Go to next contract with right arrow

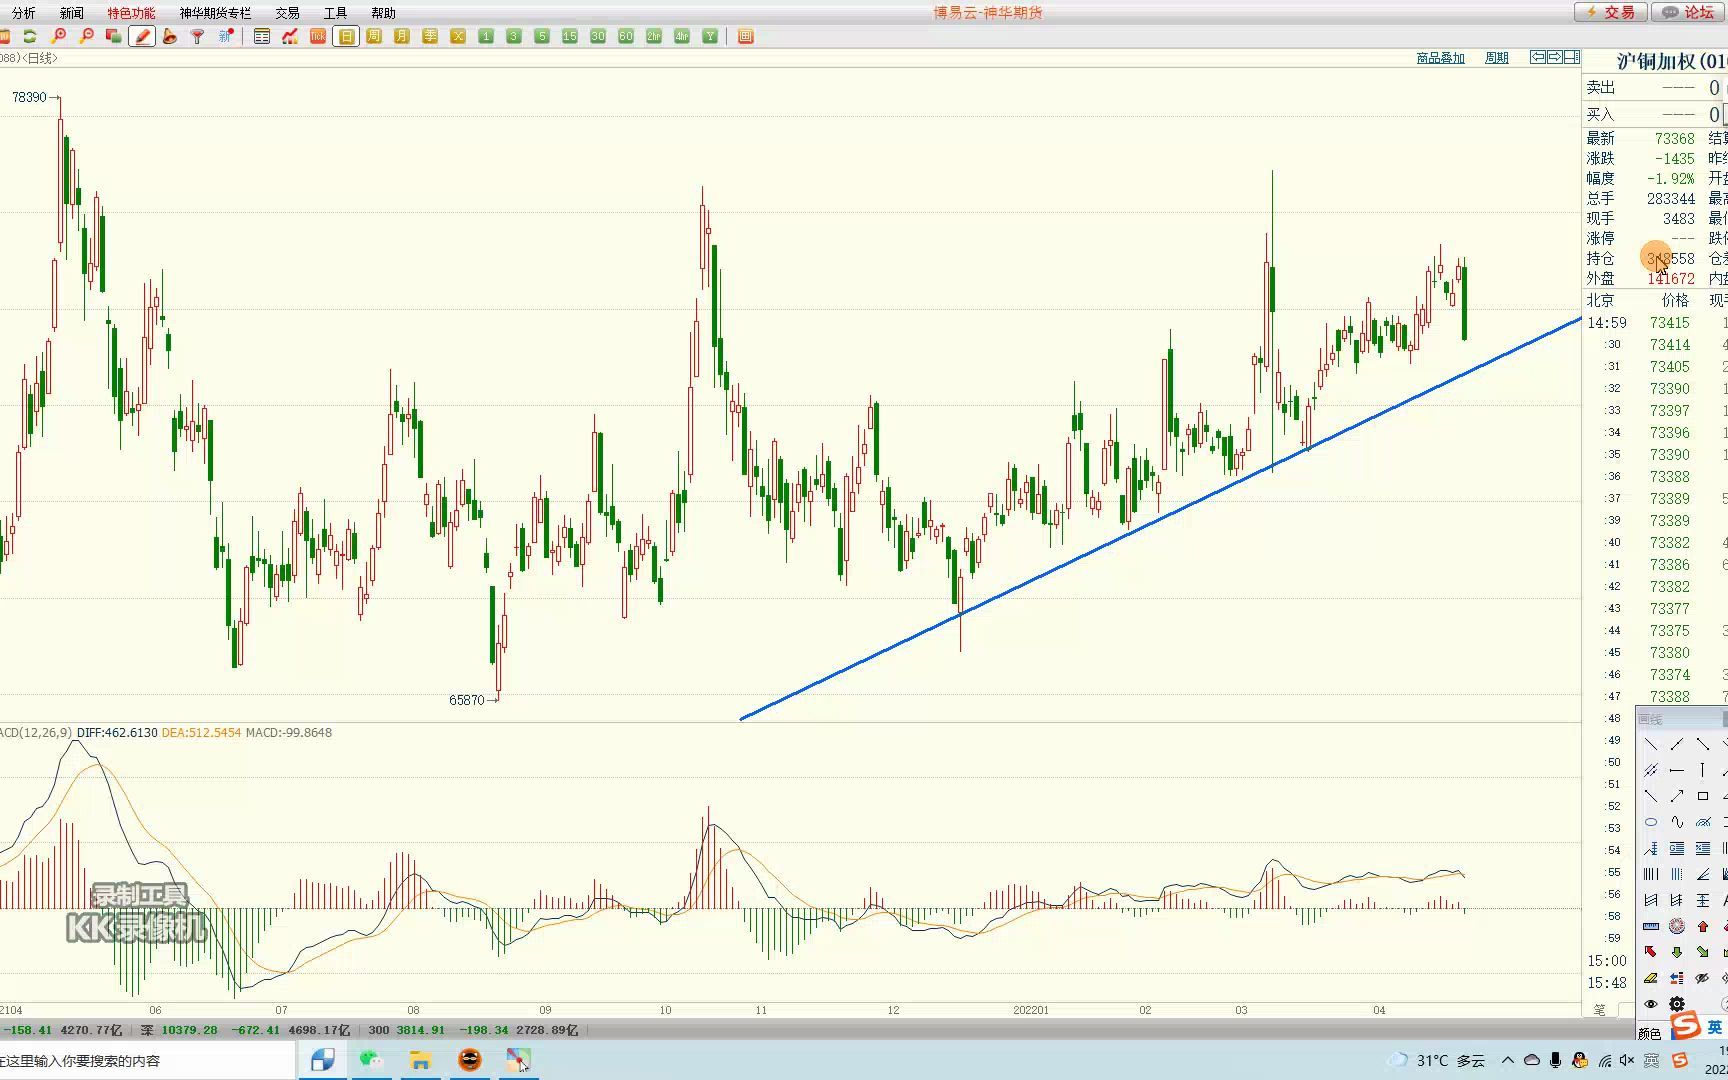[1555, 57]
